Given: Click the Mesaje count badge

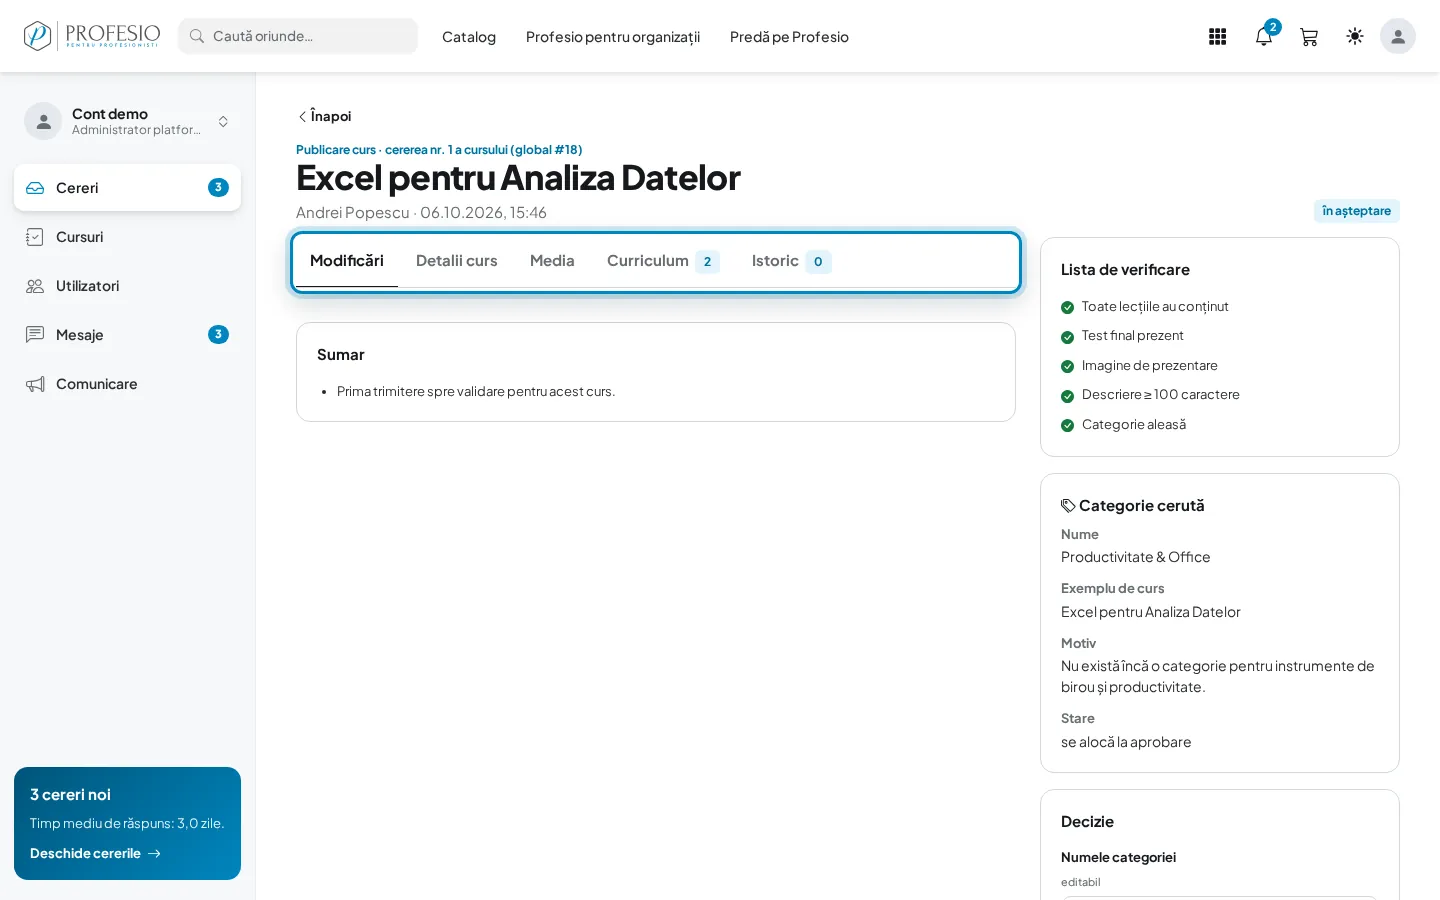Looking at the screenshot, I should coord(218,335).
